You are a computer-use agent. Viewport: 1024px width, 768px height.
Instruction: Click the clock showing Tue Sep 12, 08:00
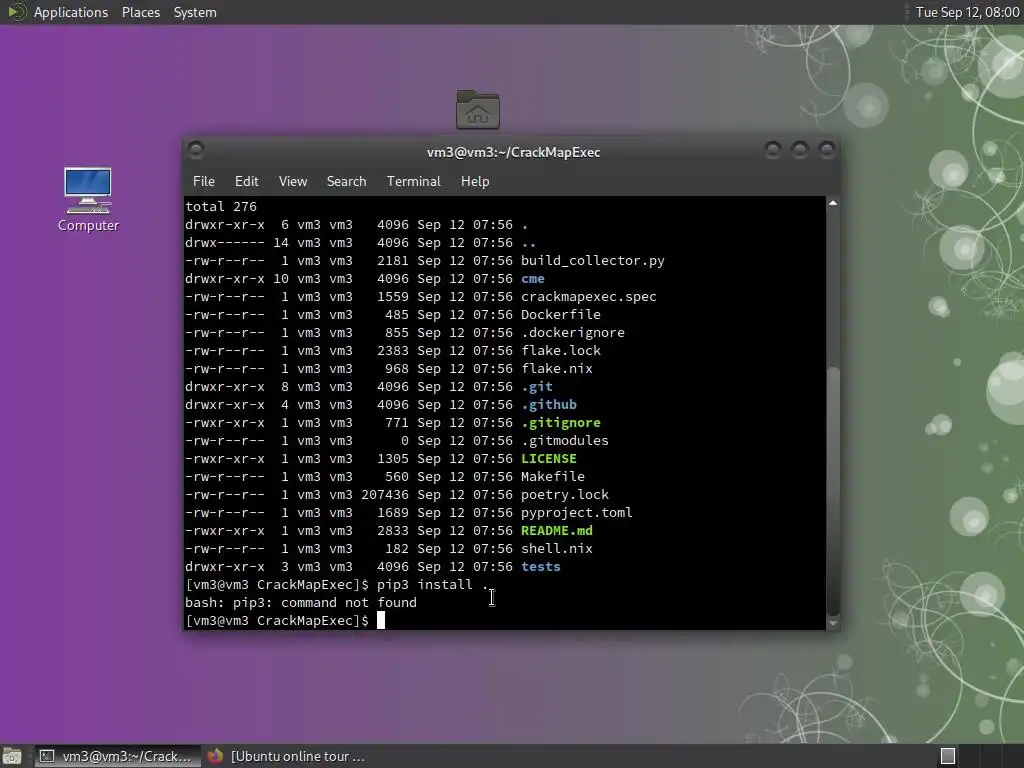tap(967, 12)
